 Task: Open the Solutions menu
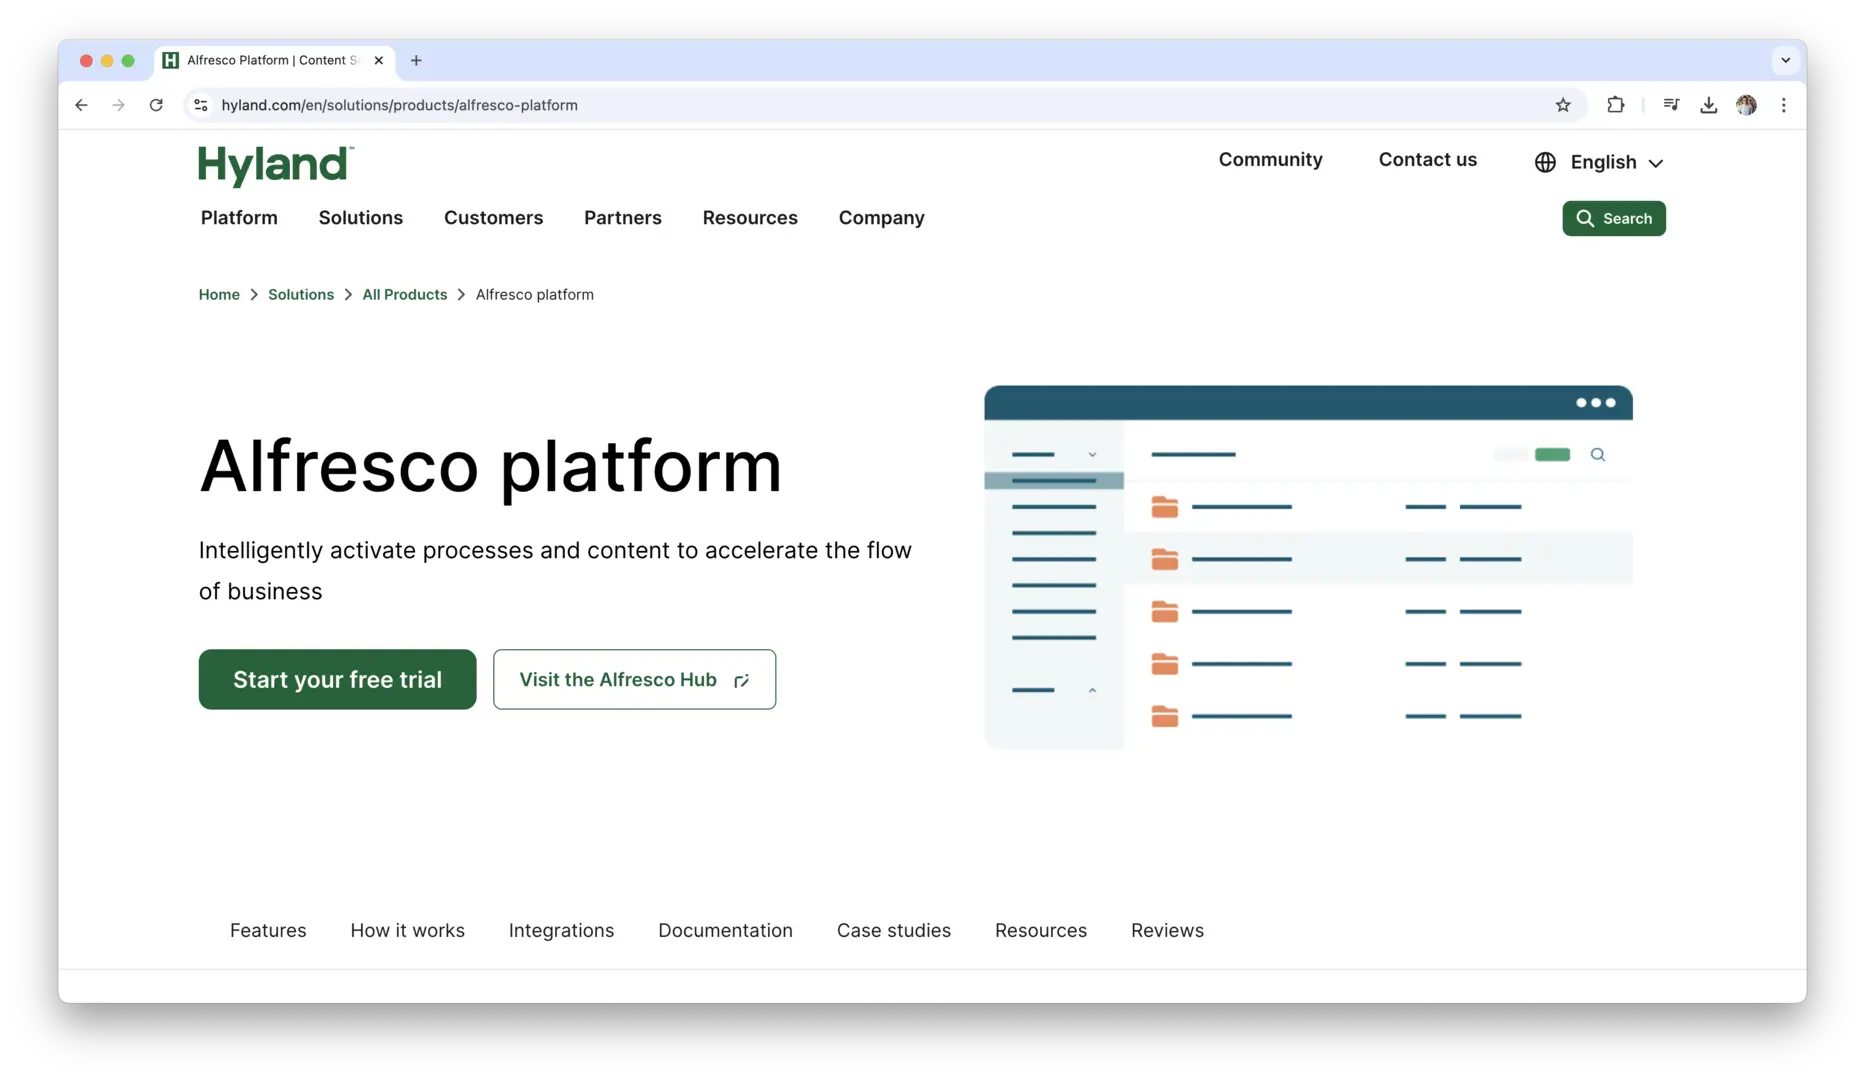(360, 218)
